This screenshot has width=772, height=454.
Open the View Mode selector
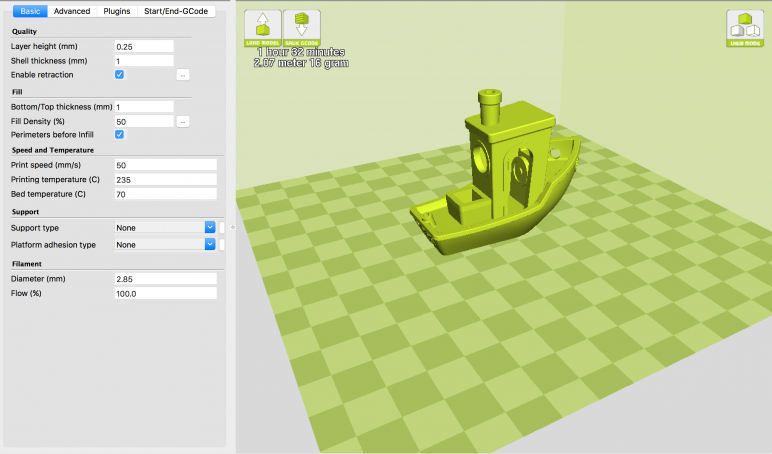(745, 29)
